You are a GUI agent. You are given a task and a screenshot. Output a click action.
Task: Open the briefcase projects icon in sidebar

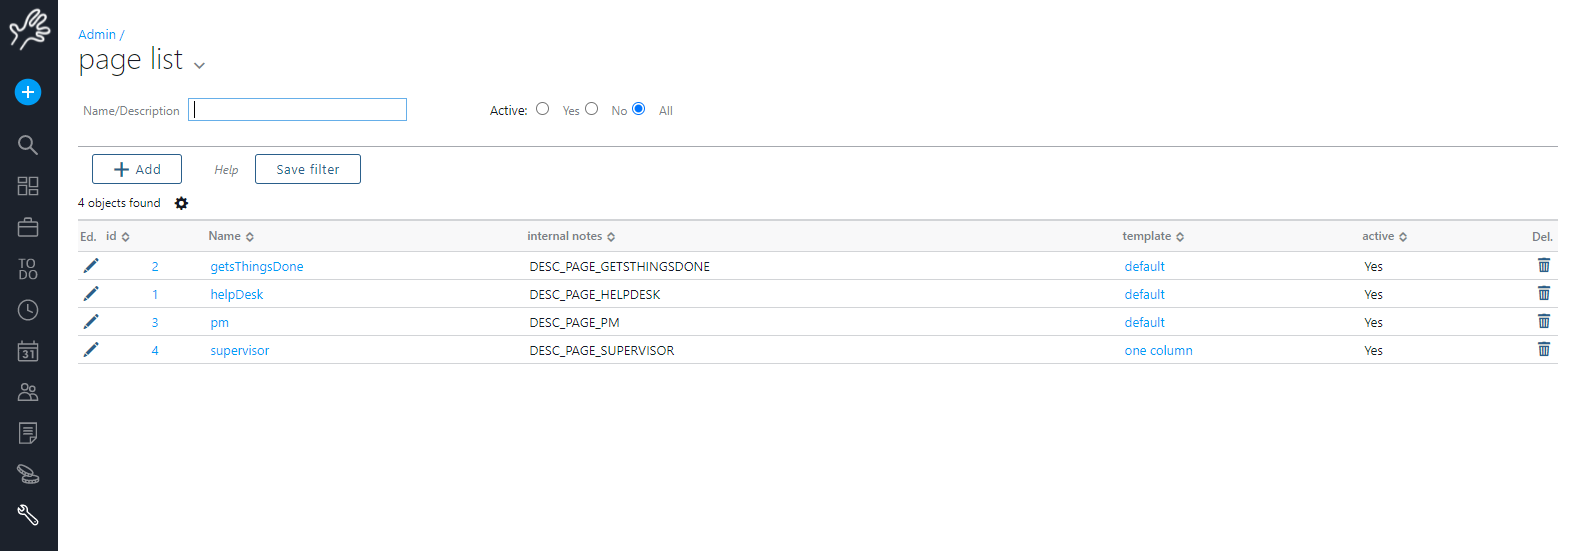coord(28,228)
